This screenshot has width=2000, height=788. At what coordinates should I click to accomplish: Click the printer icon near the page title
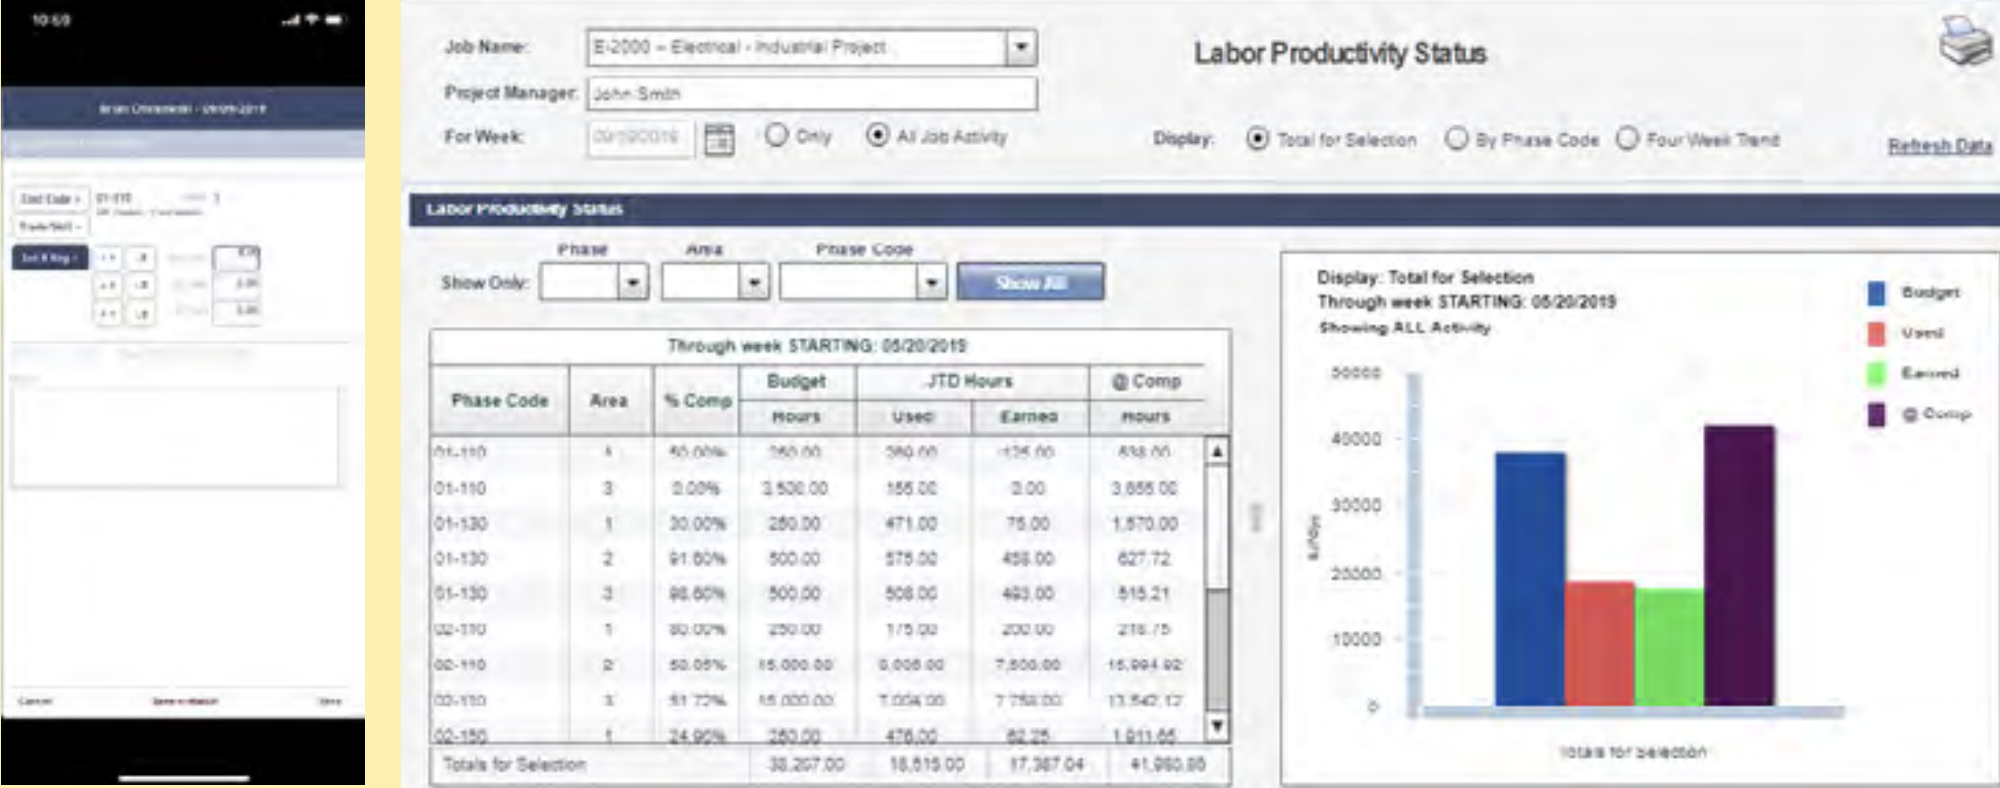coord(1965,41)
